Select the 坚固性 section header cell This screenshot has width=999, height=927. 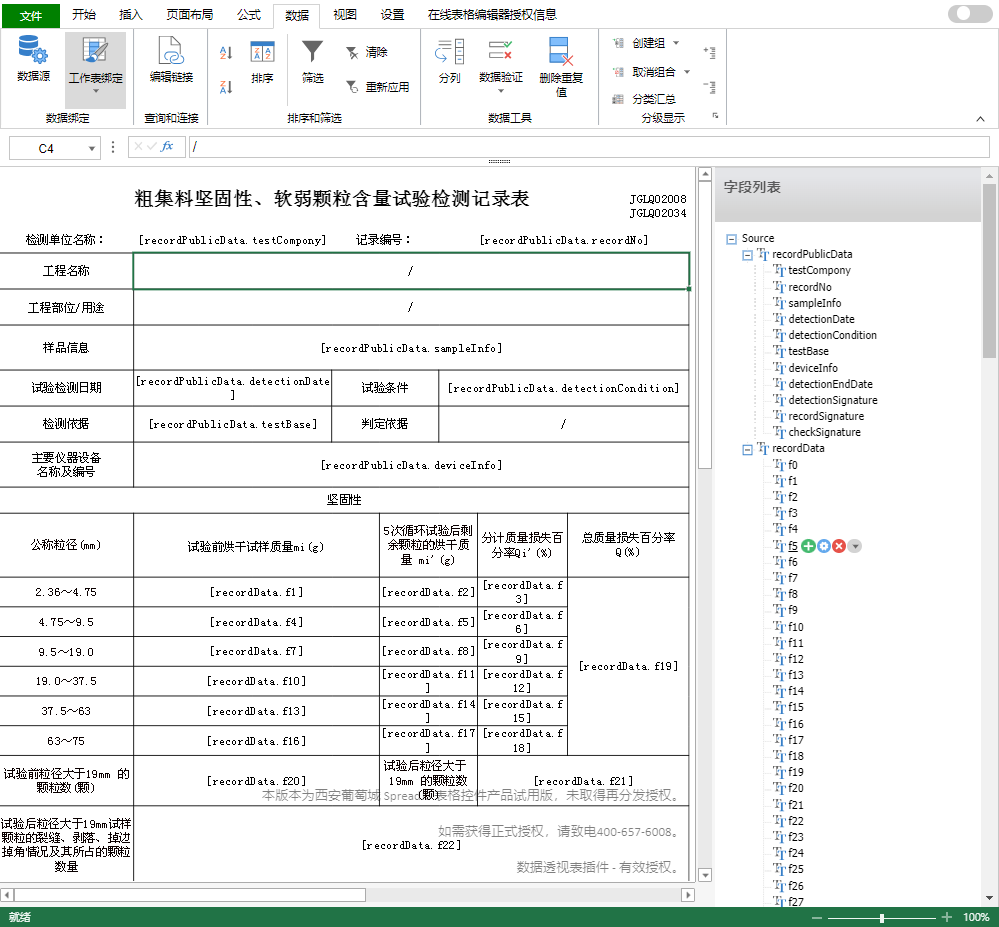pyautogui.click(x=344, y=500)
